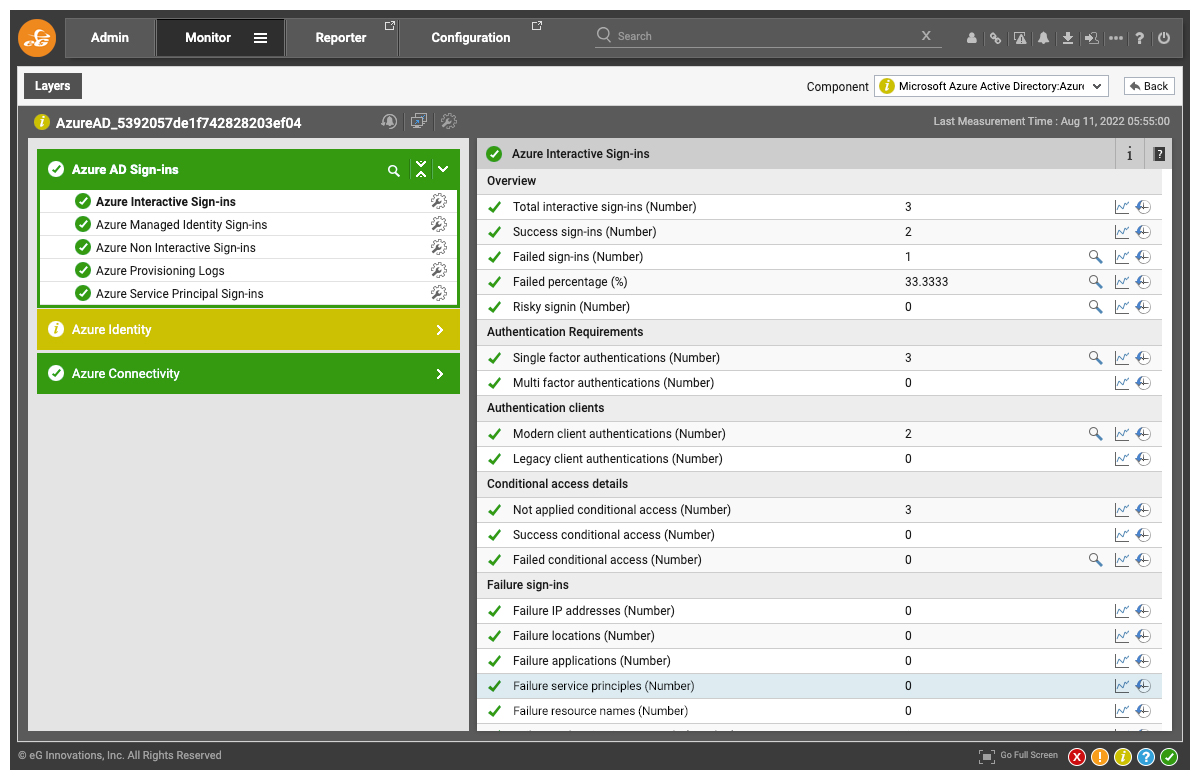Configure Azure Non Interactive Sign-ins test

point(438,247)
